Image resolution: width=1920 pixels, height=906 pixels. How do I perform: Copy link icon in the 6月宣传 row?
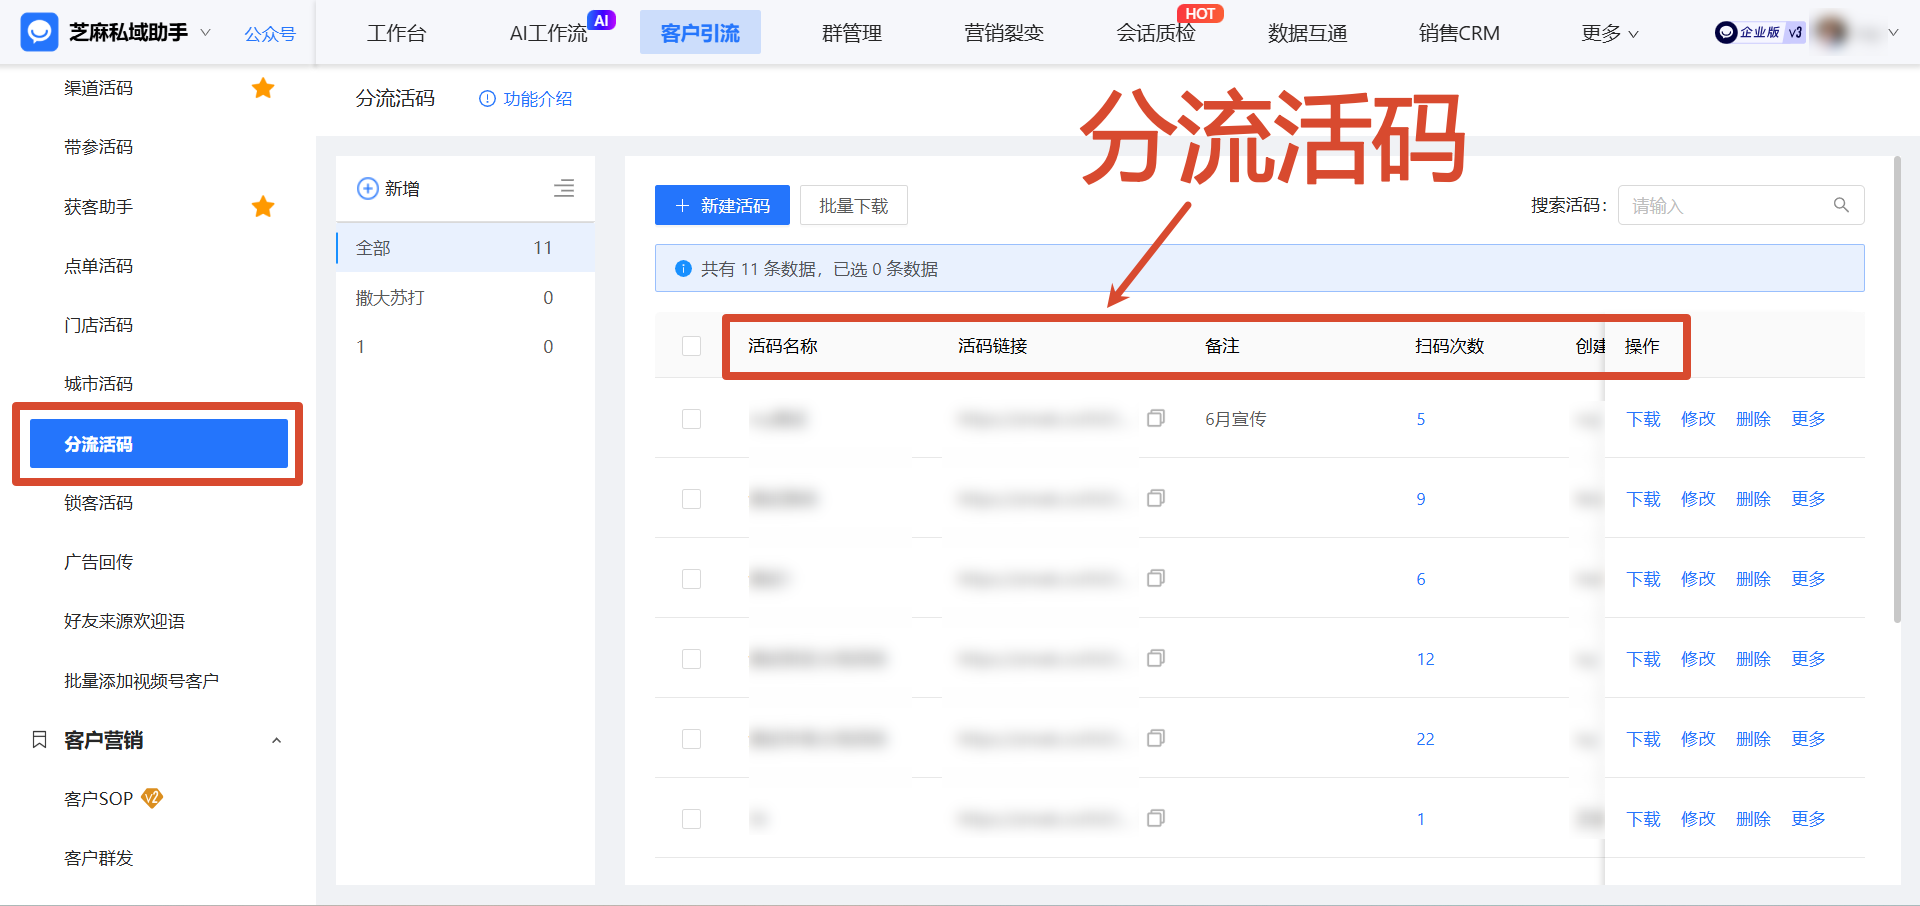tap(1156, 418)
